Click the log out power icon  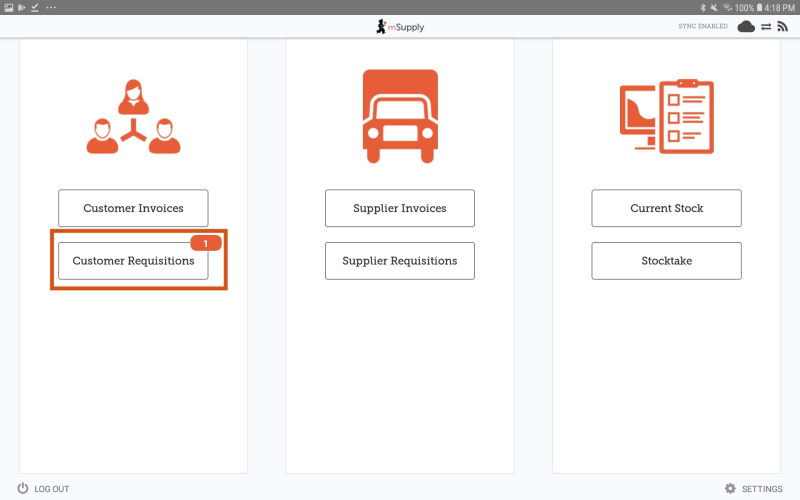point(23,488)
